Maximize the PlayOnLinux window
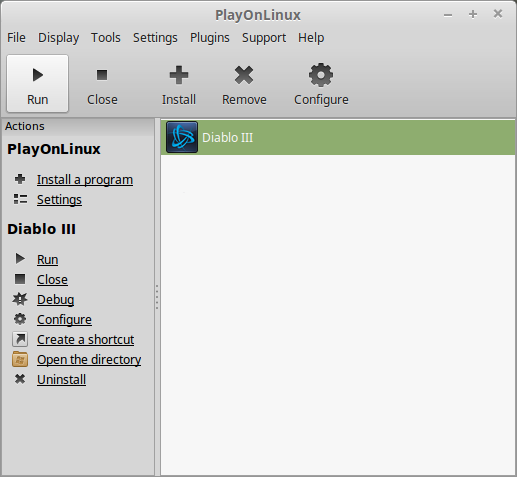This screenshot has height=477, width=517. (473, 14)
